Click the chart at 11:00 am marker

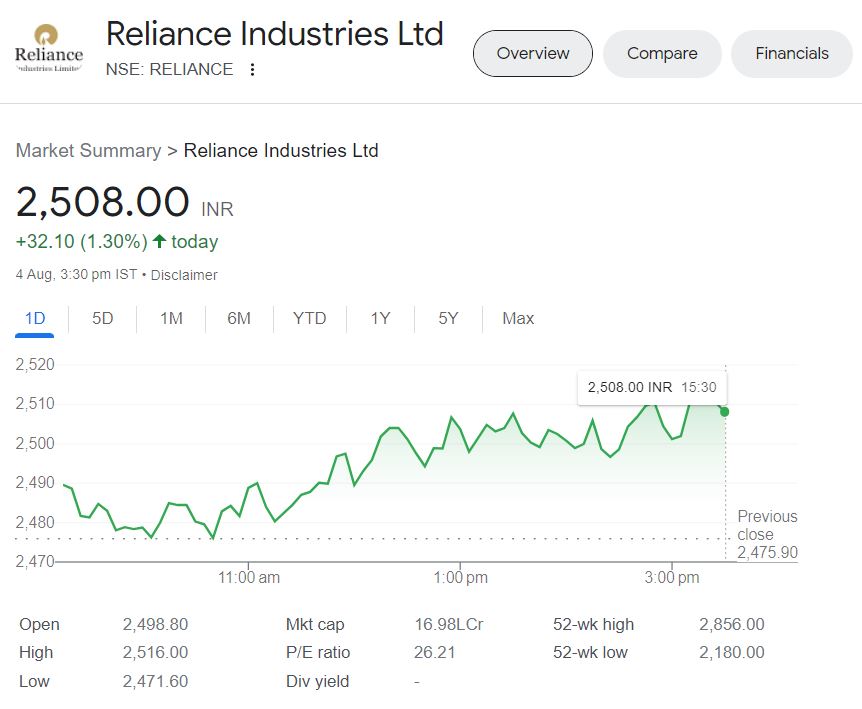(x=249, y=577)
